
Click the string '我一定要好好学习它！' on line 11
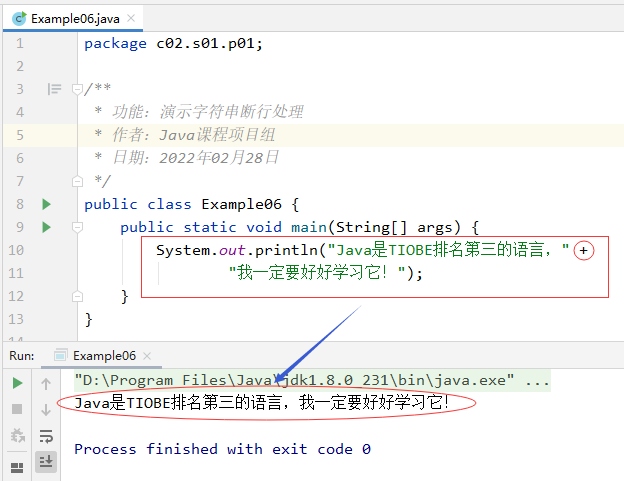(317, 273)
